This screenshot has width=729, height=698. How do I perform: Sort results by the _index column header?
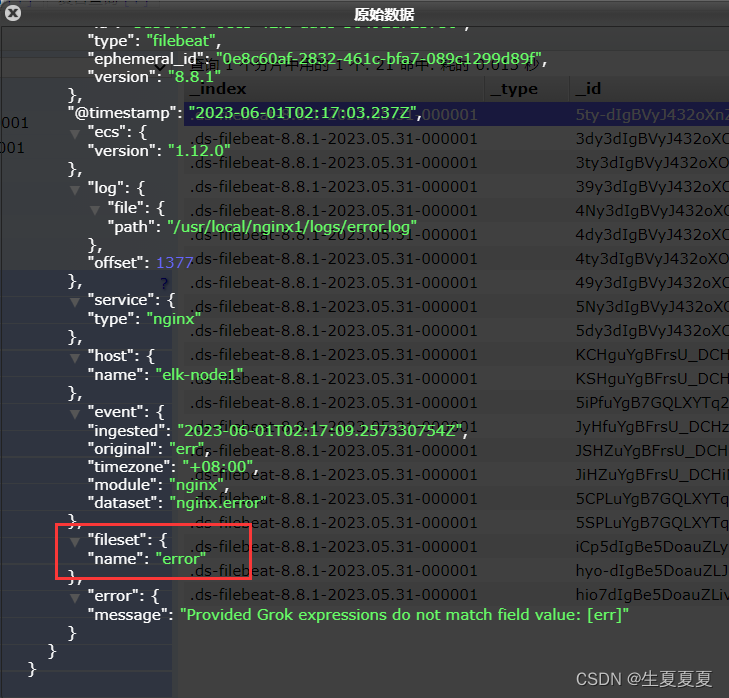click(x=334, y=89)
